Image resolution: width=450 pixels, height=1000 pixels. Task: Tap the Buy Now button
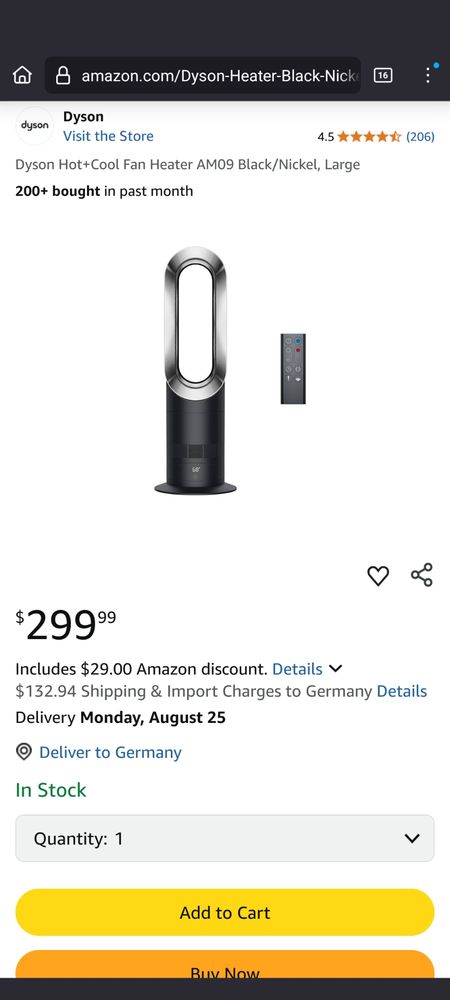click(225, 964)
